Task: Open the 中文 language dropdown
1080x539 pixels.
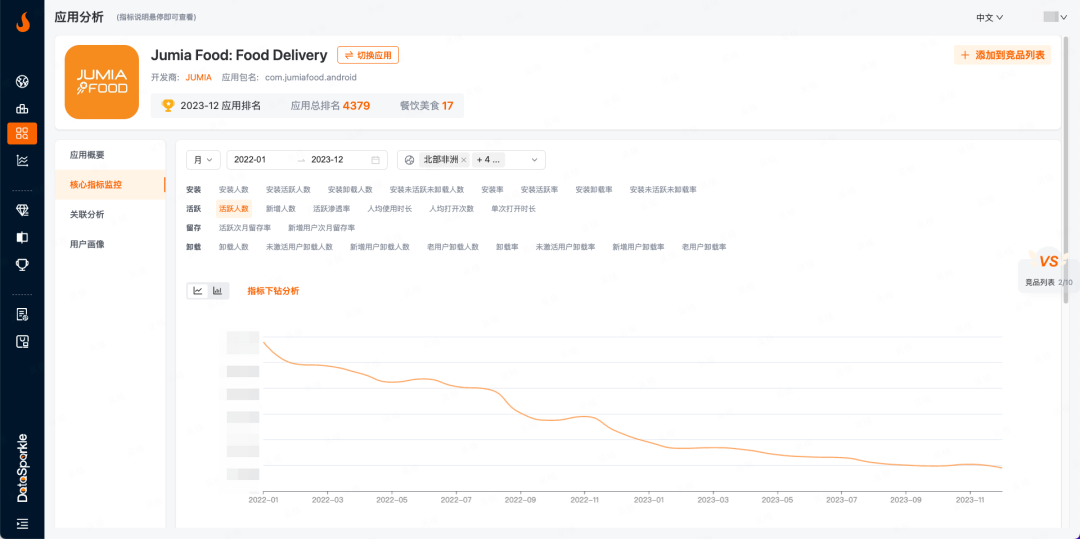Action: click(x=989, y=18)
